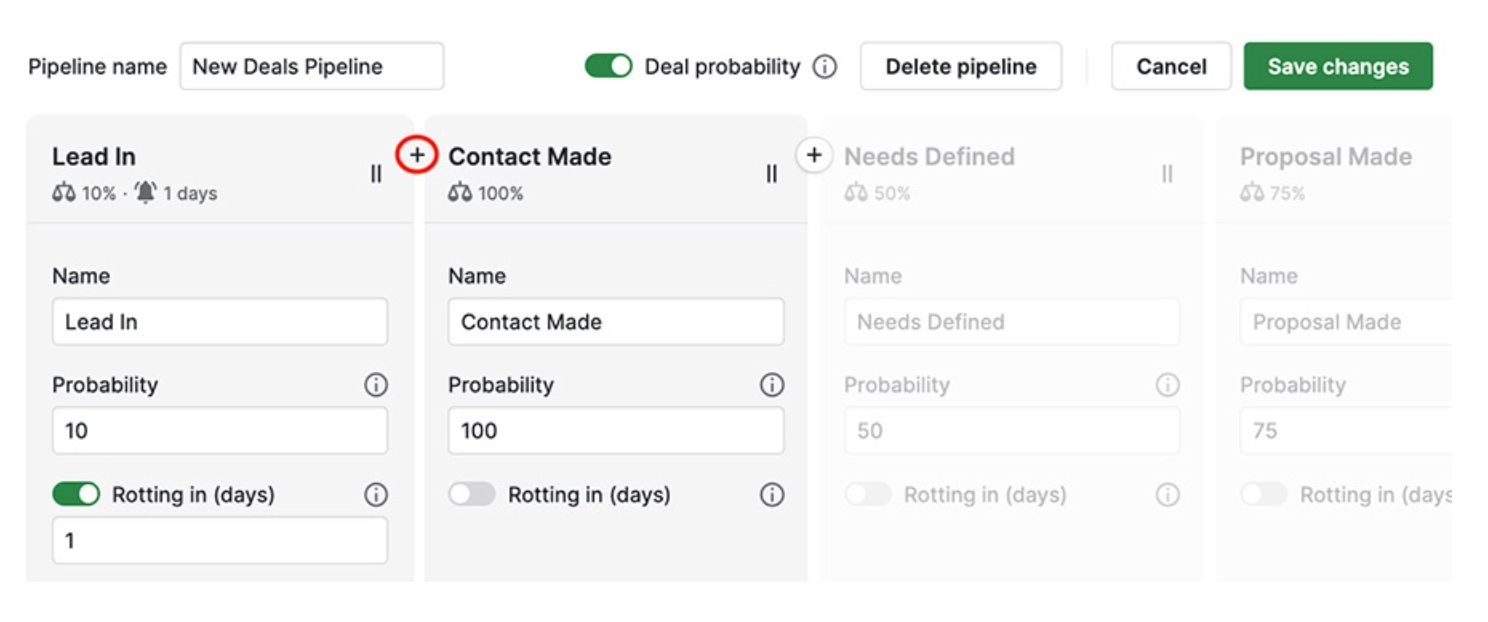This screenshot has width=1488, height=622.
Task: Click the Lead In Probability field
Action: (219, 431)
